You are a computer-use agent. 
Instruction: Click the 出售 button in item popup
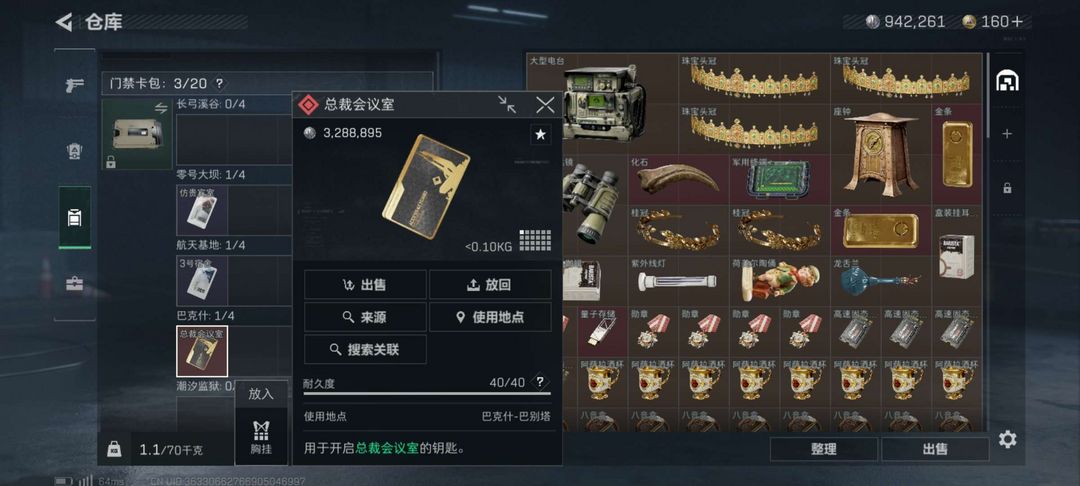365,284
